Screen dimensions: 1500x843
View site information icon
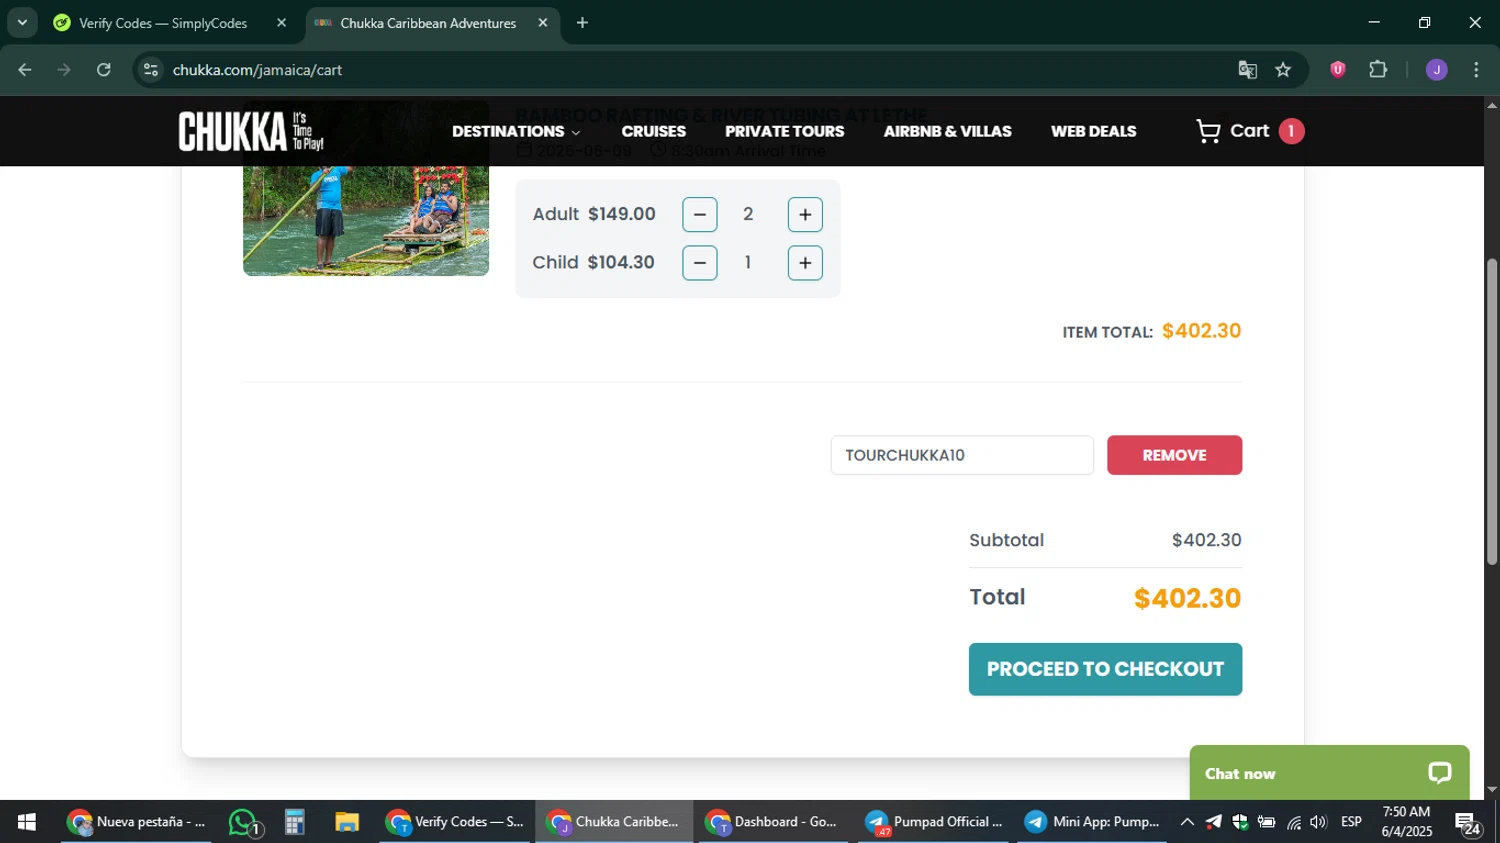(x=151, y=70)
